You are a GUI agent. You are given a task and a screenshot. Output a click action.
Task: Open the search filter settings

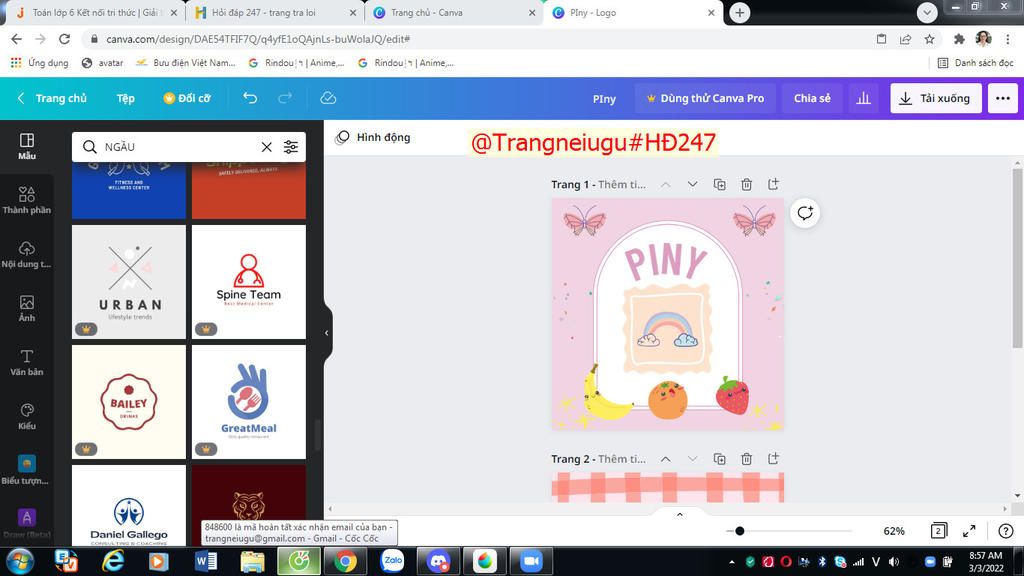coord(291,147)
